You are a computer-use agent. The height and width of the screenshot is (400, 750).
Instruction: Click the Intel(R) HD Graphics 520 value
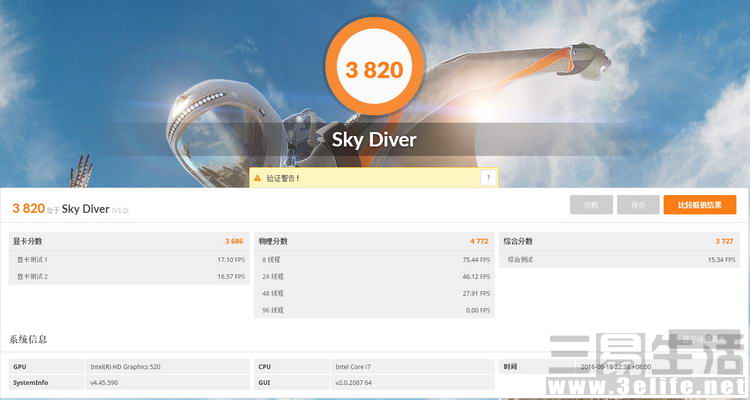coord(125,367)
